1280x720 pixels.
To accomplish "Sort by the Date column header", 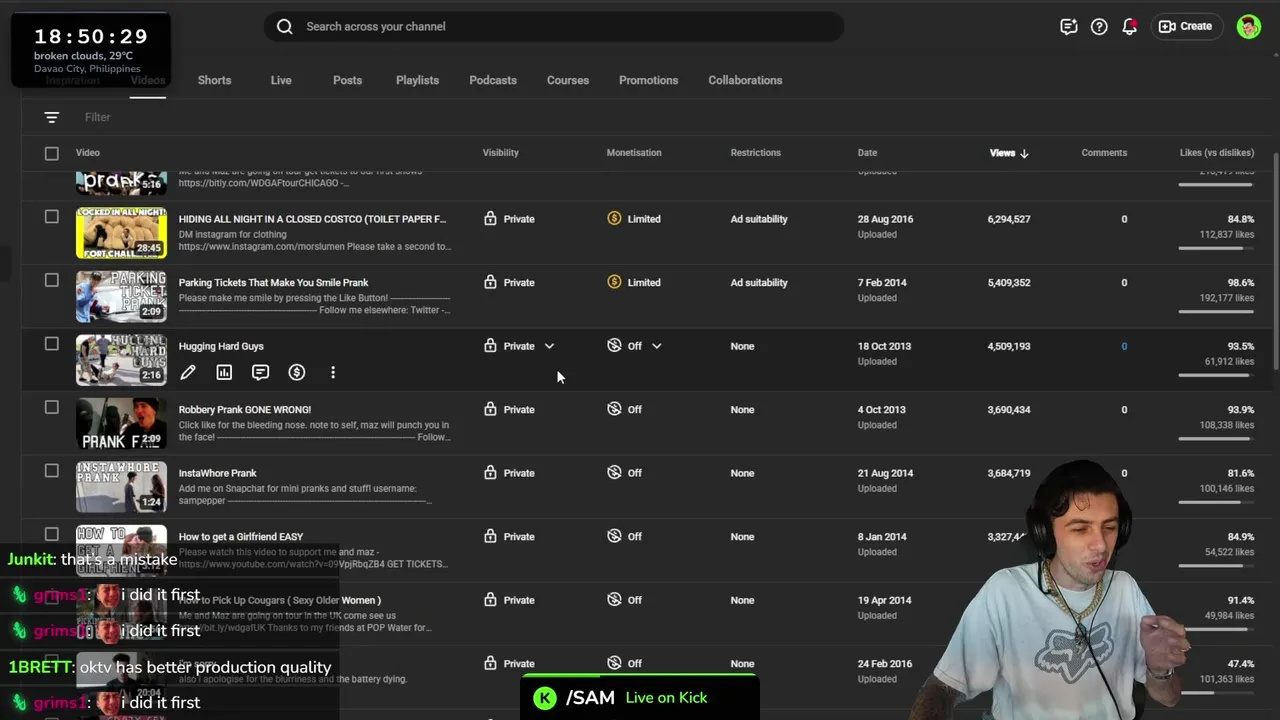I will click(x=867, y=153).
